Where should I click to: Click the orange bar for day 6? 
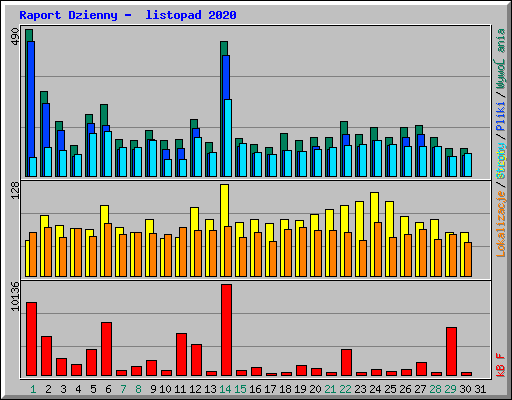(x=108, y=250)
